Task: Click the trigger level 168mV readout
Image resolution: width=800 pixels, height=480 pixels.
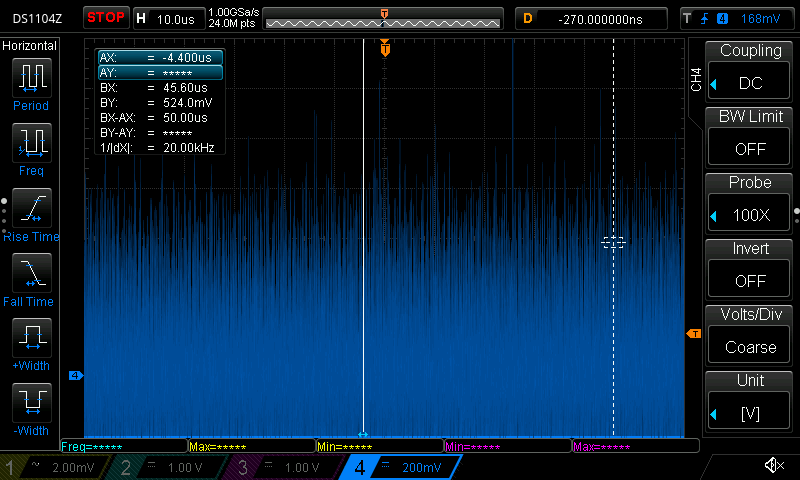Action: [760, 19]
